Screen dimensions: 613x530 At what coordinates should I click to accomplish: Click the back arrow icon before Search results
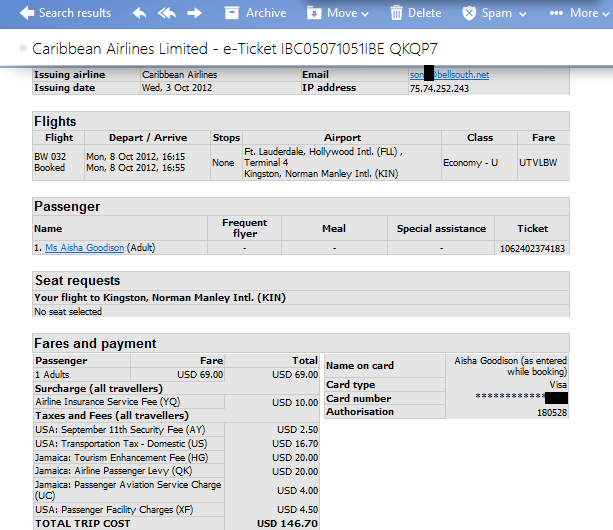coord(27,13)
